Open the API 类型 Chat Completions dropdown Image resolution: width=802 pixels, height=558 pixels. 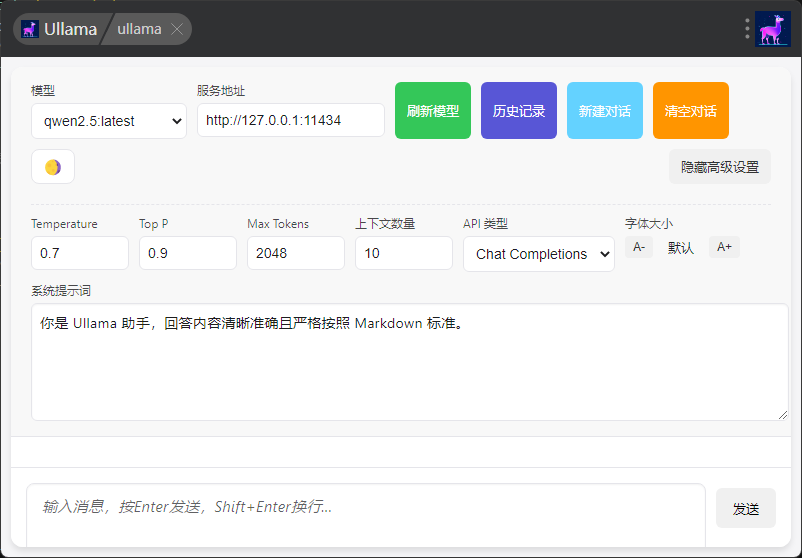pyautogui.click(x=539, y=254)
